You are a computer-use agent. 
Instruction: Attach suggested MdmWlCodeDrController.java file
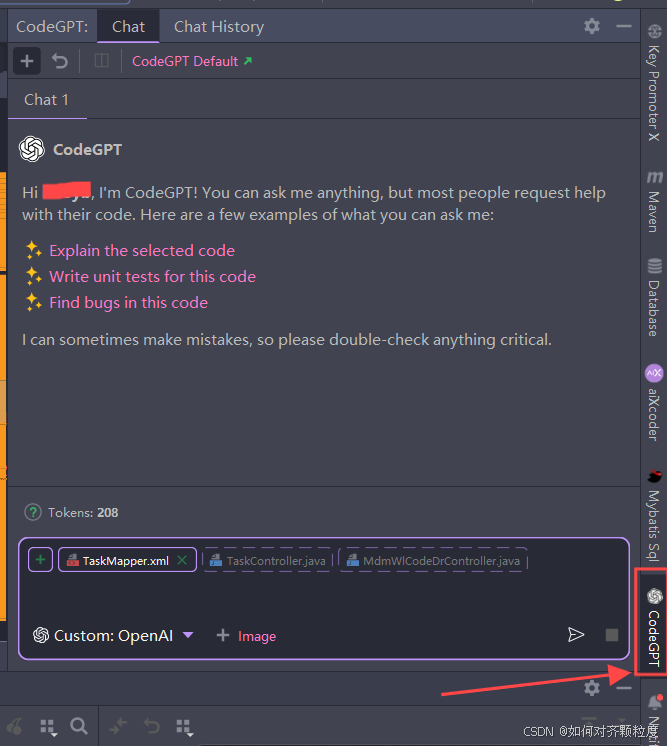click(x=433, y=560)
